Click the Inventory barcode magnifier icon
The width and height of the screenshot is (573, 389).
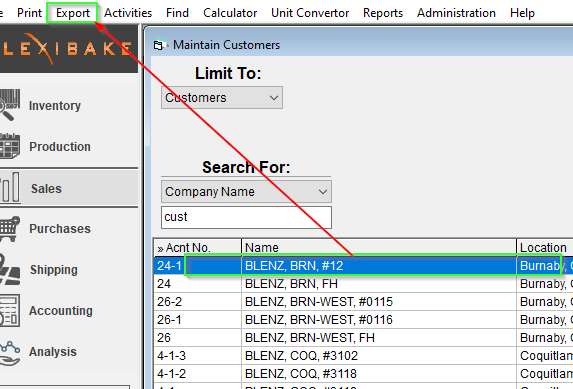click(9, 105)
